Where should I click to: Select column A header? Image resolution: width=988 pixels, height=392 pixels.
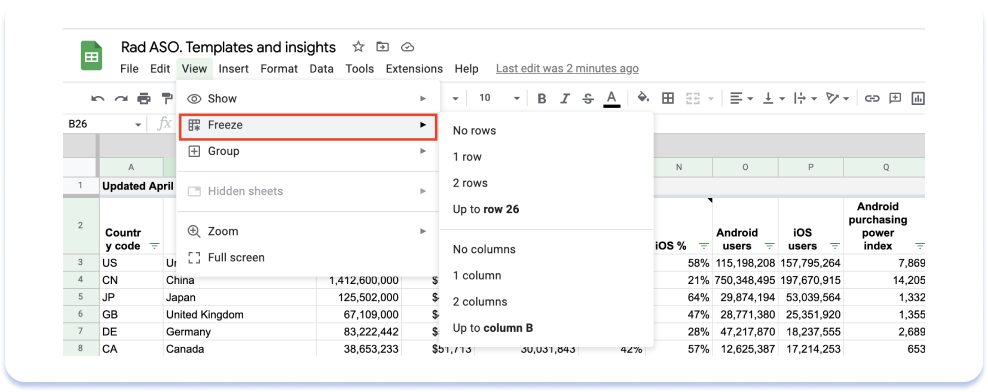click(131, 167)
